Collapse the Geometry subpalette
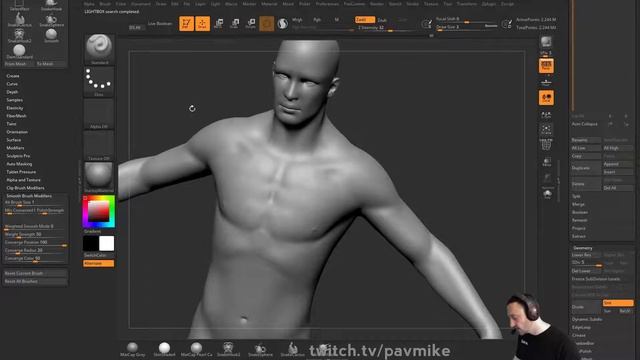 [x=582, y=248]
